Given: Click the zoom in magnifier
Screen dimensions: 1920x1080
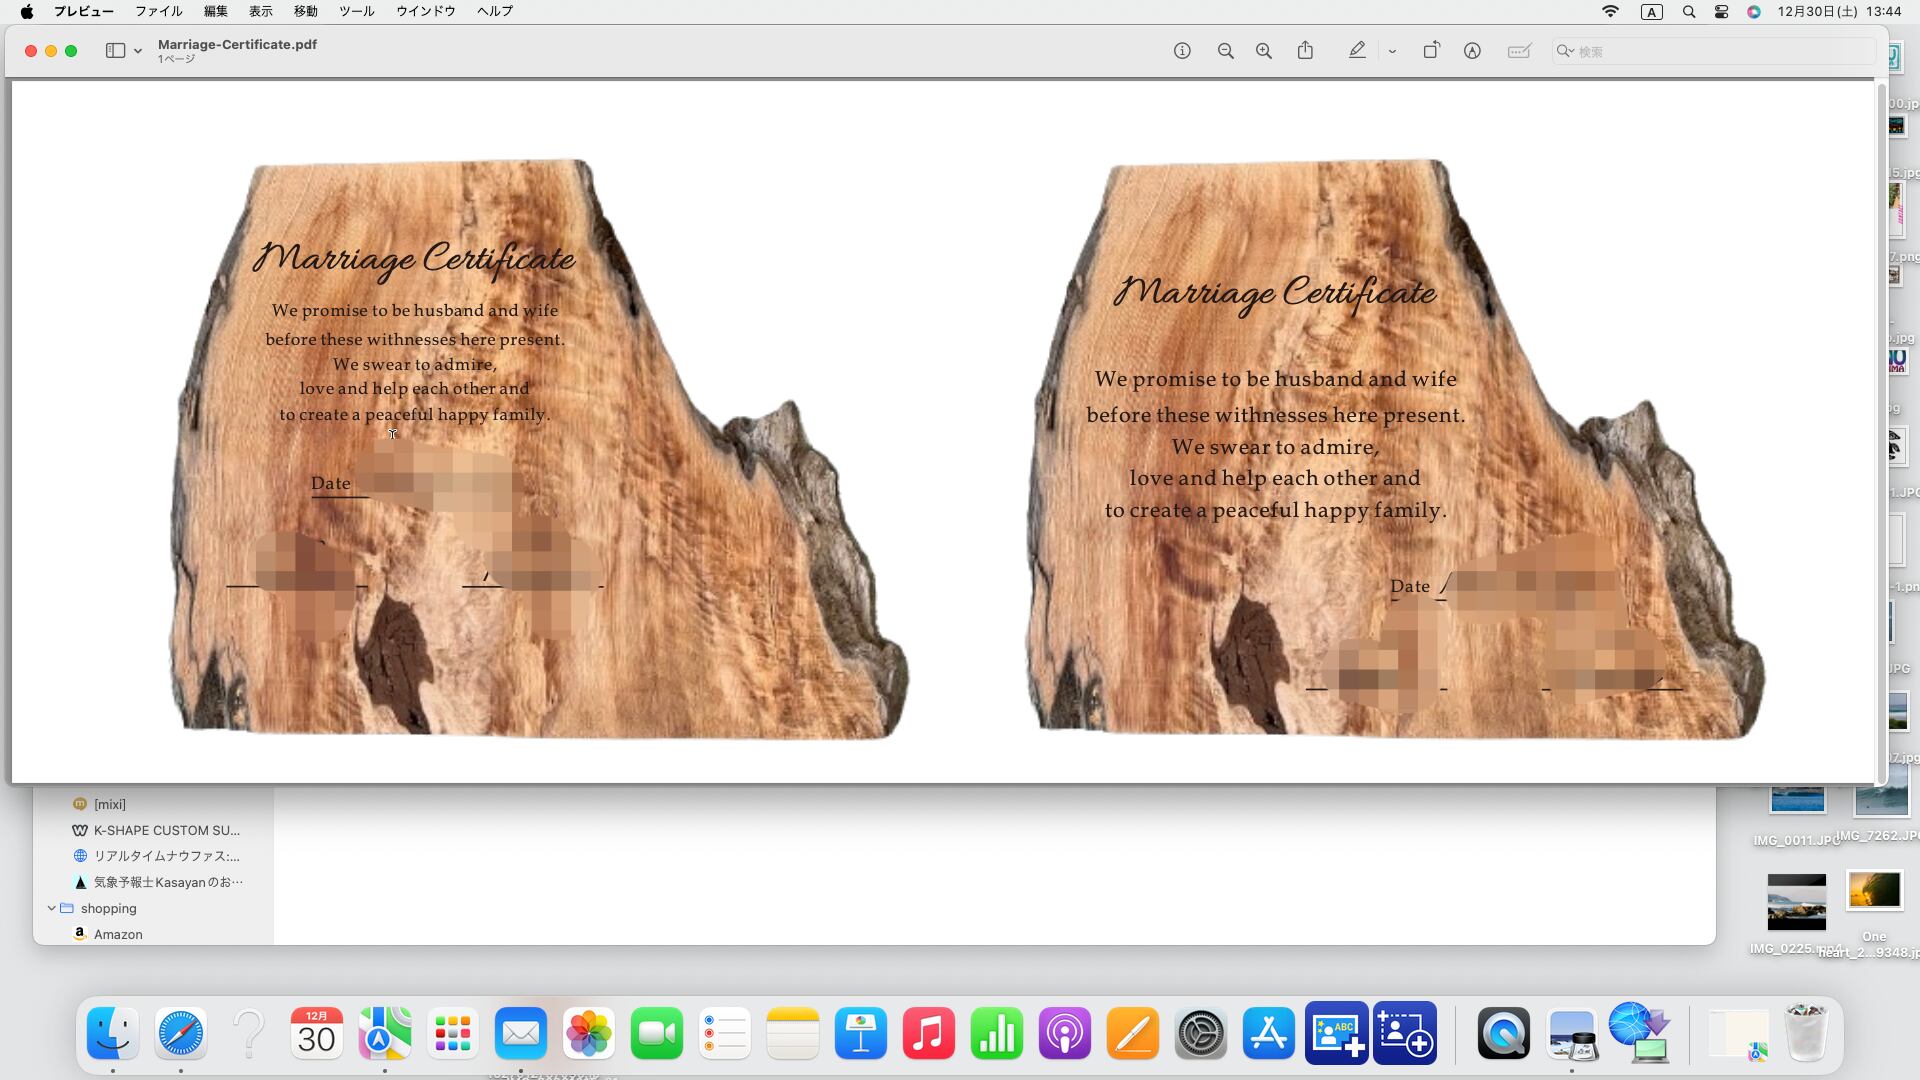Looking at the screenshot, I should tap(1264, 51).
